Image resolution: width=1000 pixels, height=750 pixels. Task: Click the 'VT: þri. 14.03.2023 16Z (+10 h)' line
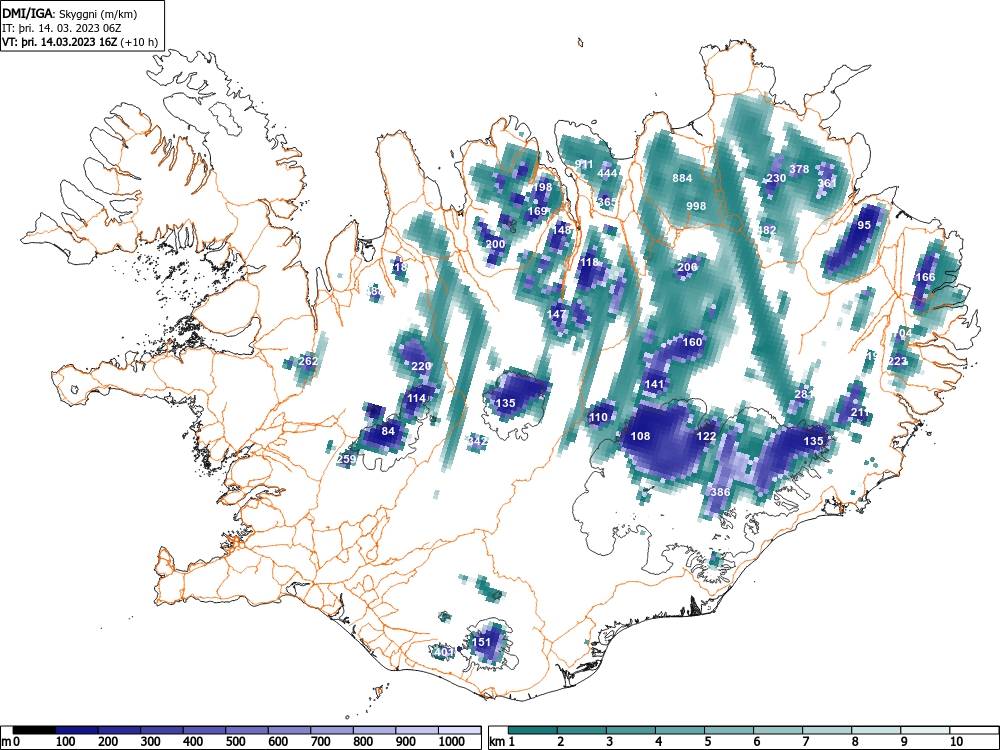click(x=80, y=42)
